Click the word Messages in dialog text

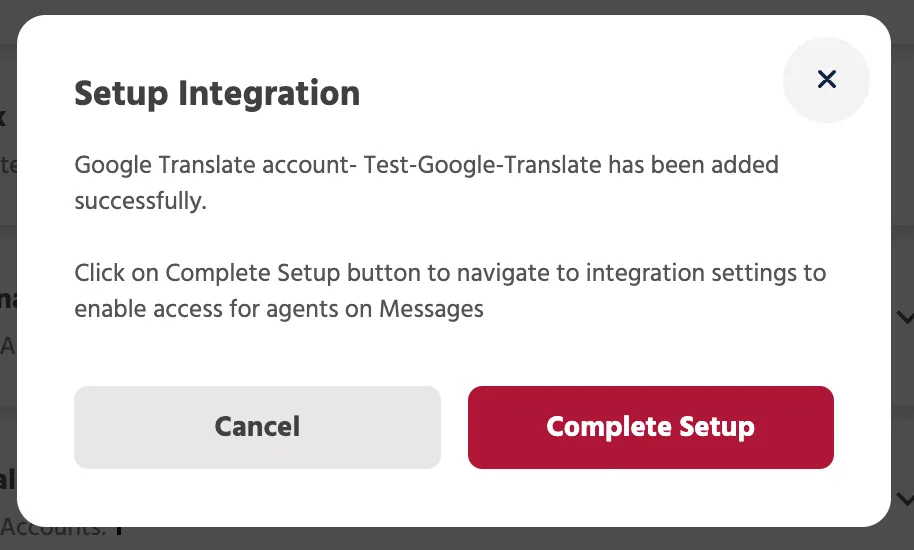431,309
